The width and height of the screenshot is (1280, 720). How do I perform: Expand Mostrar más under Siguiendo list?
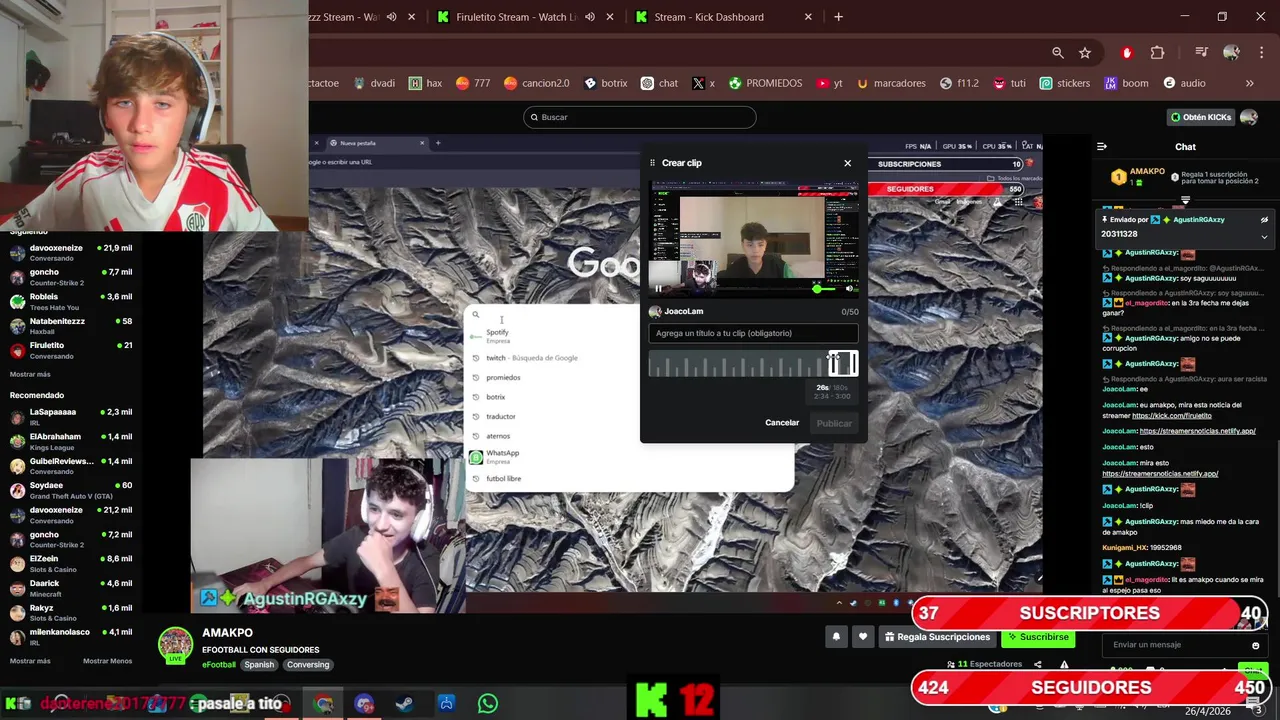[x=30, y=374]
